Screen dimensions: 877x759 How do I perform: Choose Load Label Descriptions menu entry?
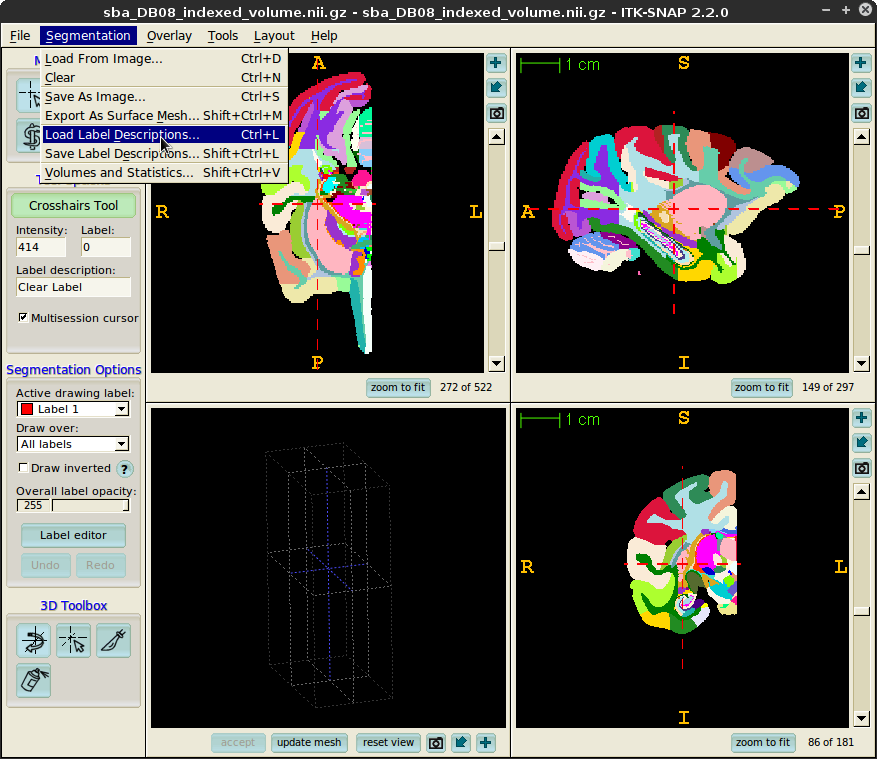[122, 135]
